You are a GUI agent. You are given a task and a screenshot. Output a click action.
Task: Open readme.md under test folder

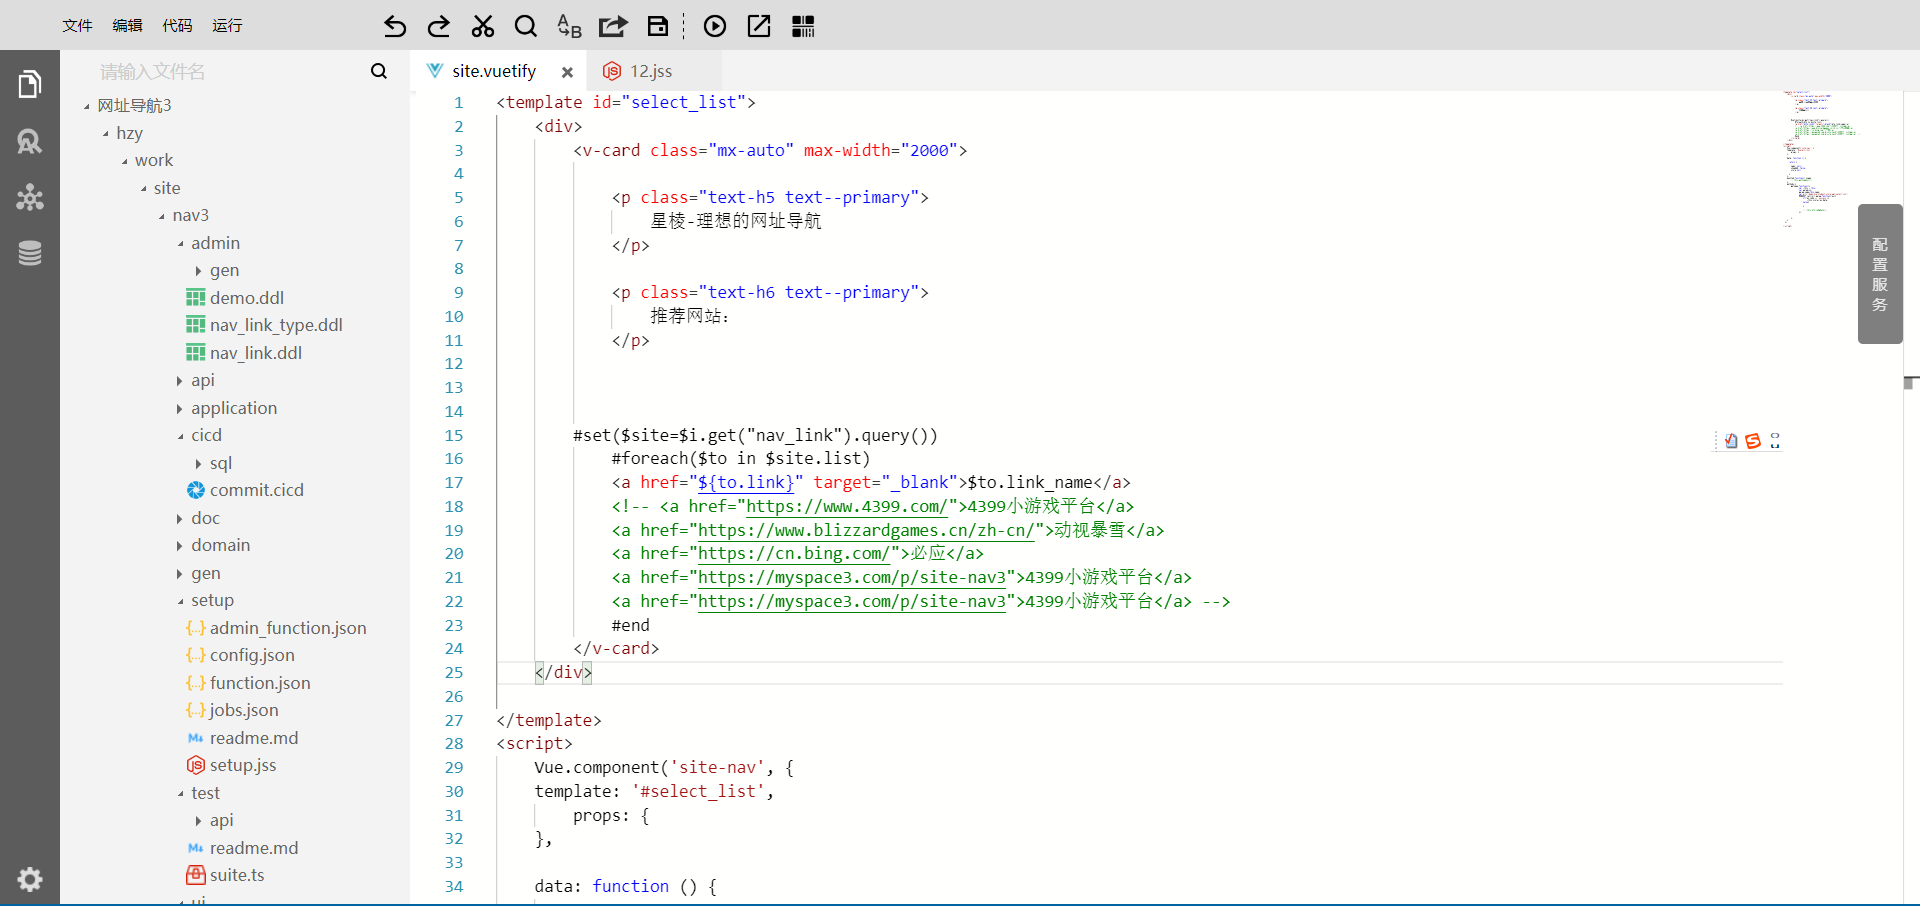254,848
